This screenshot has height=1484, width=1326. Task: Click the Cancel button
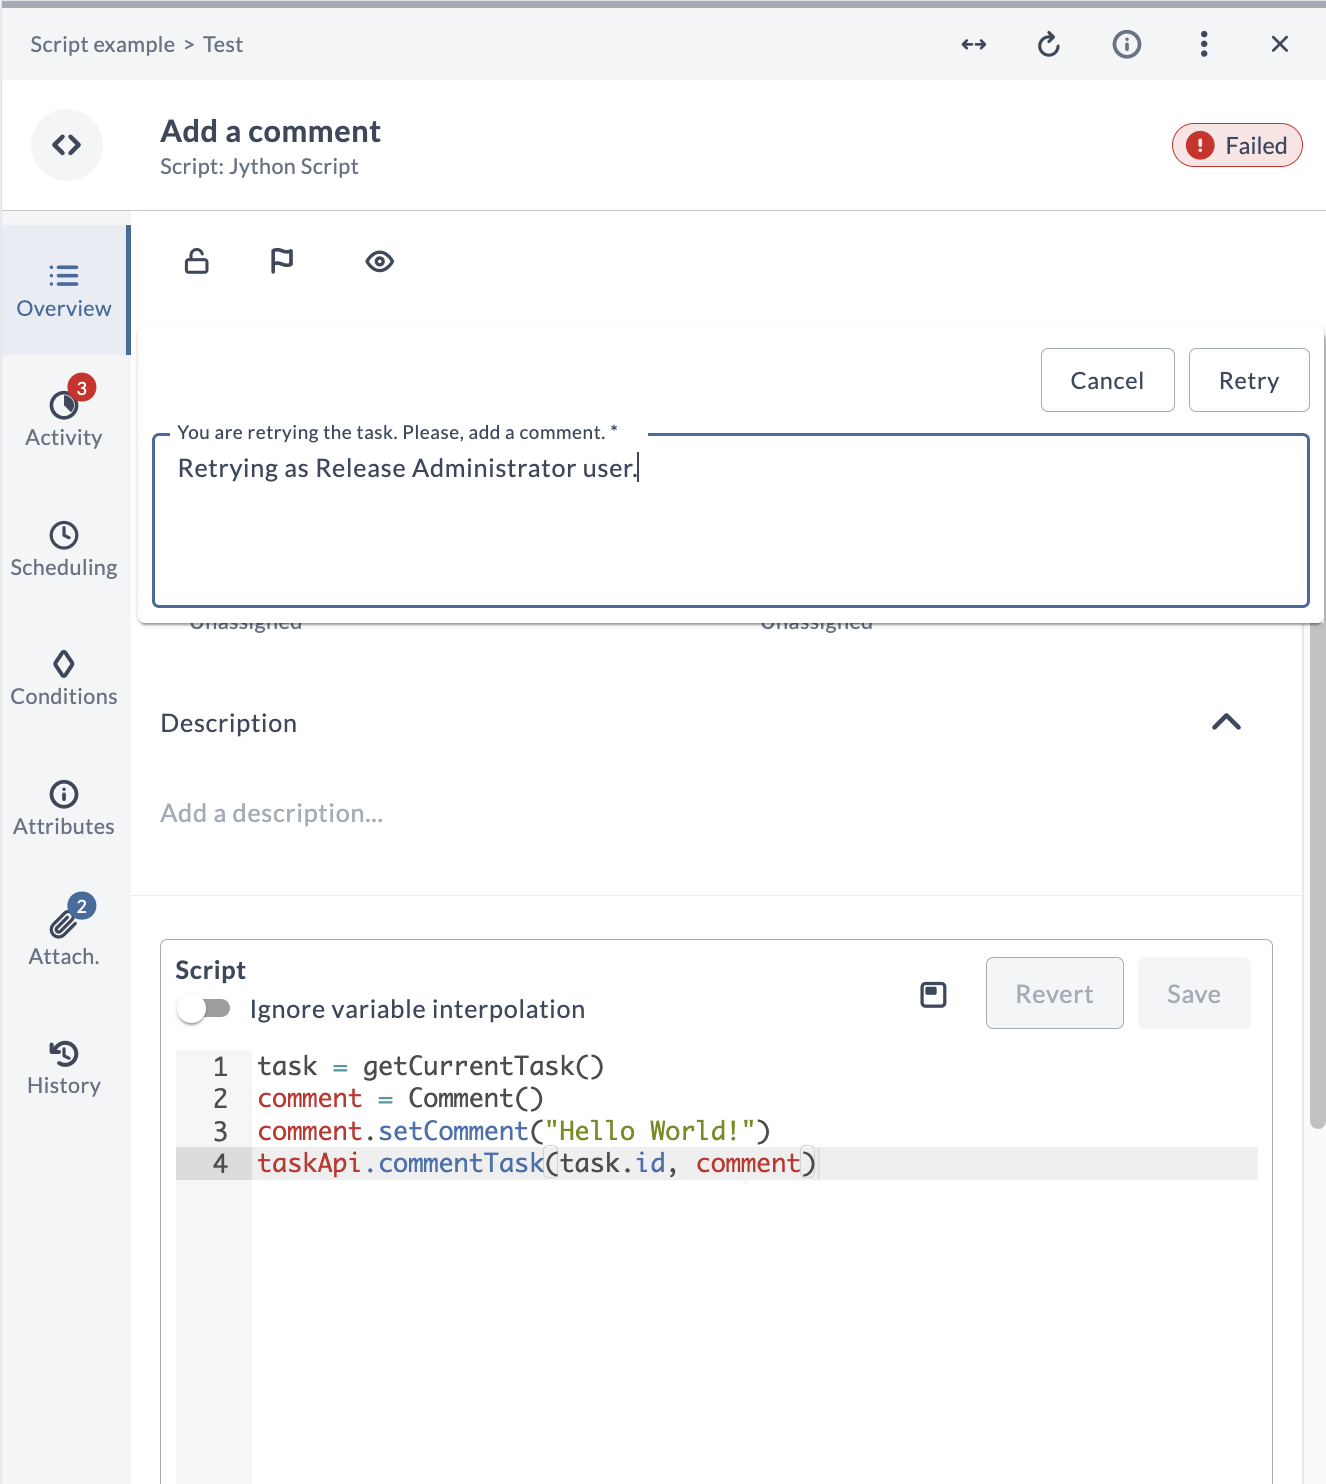coord(1107,380)
